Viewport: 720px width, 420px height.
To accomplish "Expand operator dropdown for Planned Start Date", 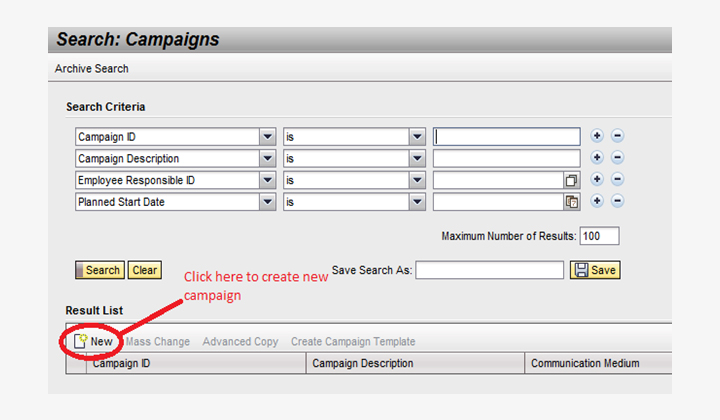I will pos(417,202).
